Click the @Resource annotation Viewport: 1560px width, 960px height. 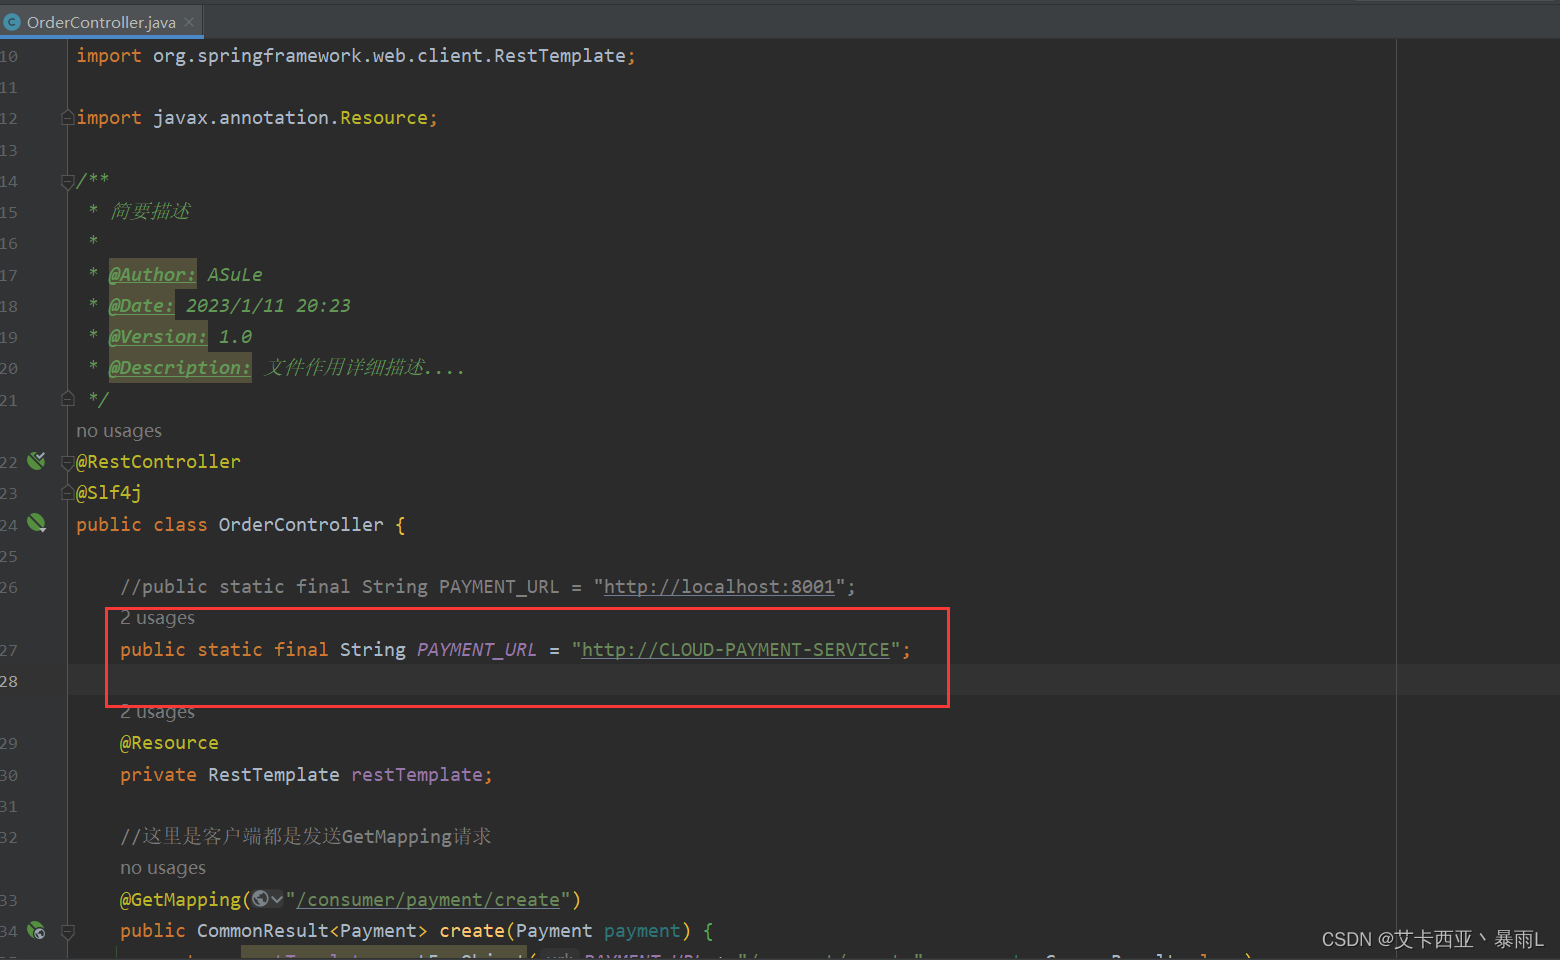[169, 743]
